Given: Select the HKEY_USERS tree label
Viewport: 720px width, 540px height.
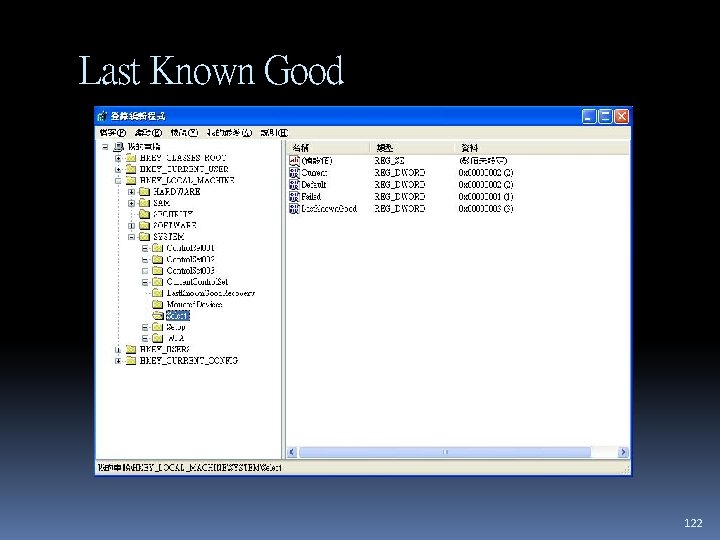Looking at the screenshot, I should click(x=165, y=349).
